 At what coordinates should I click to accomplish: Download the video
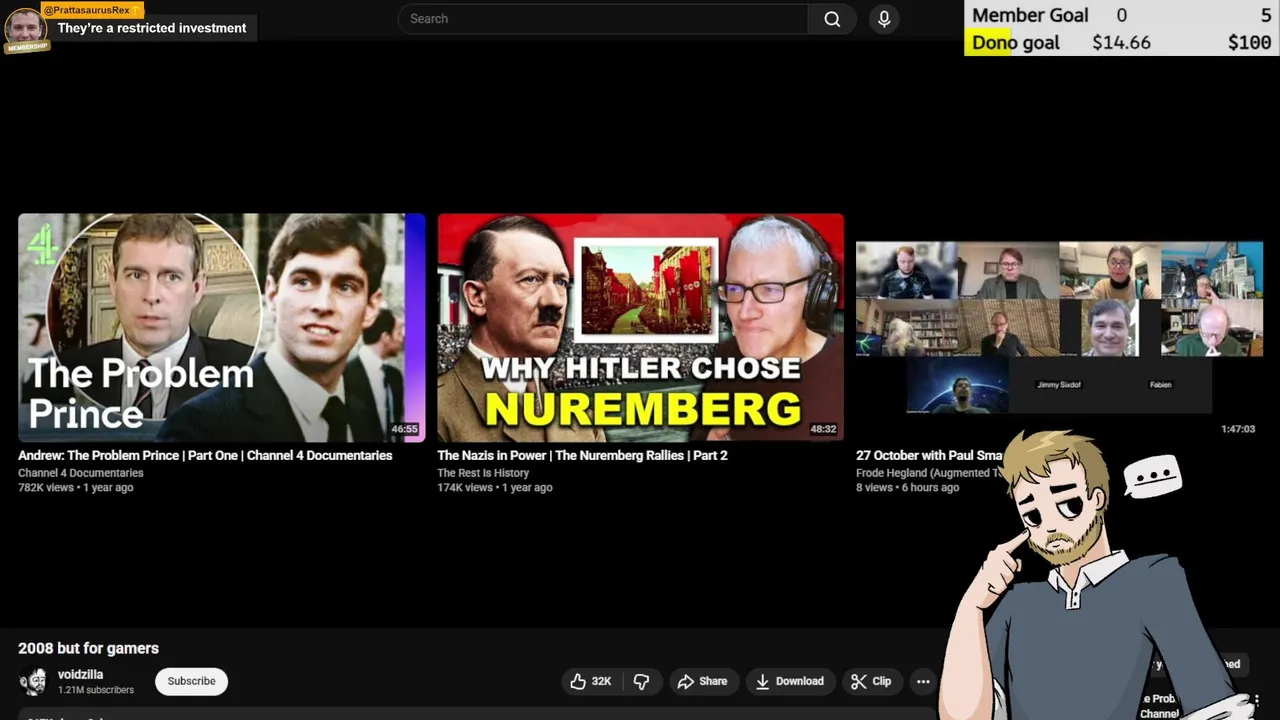[789, 681]
